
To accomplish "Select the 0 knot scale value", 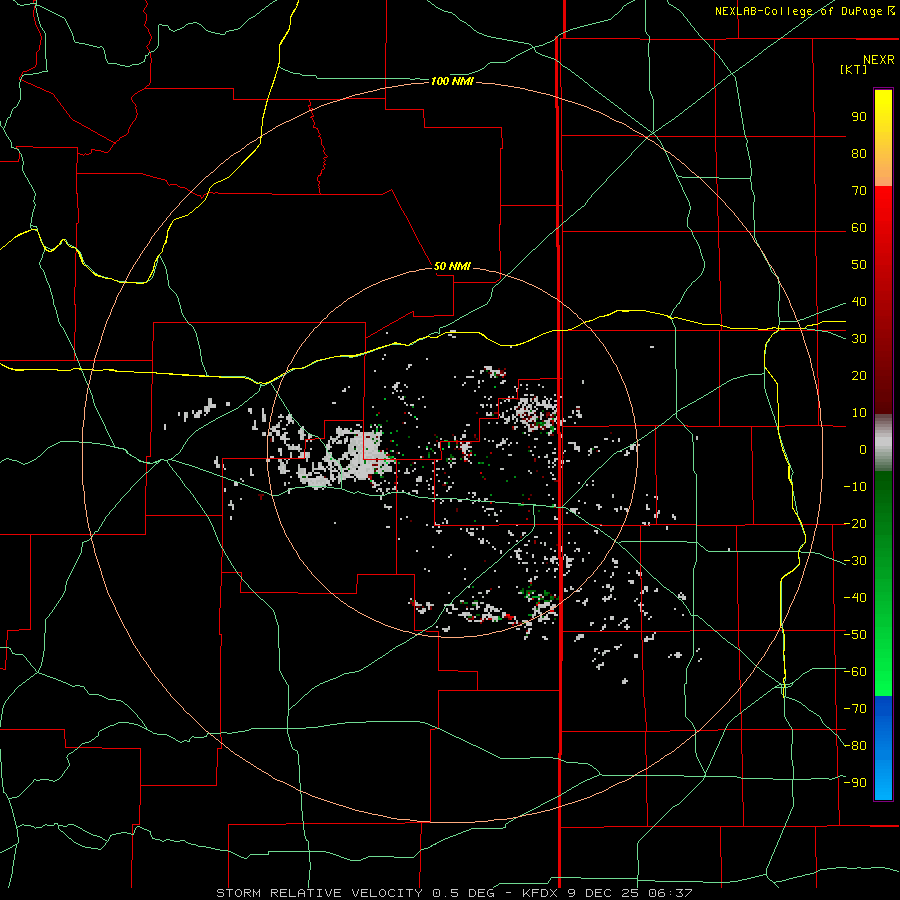I will tap(863, 449).
